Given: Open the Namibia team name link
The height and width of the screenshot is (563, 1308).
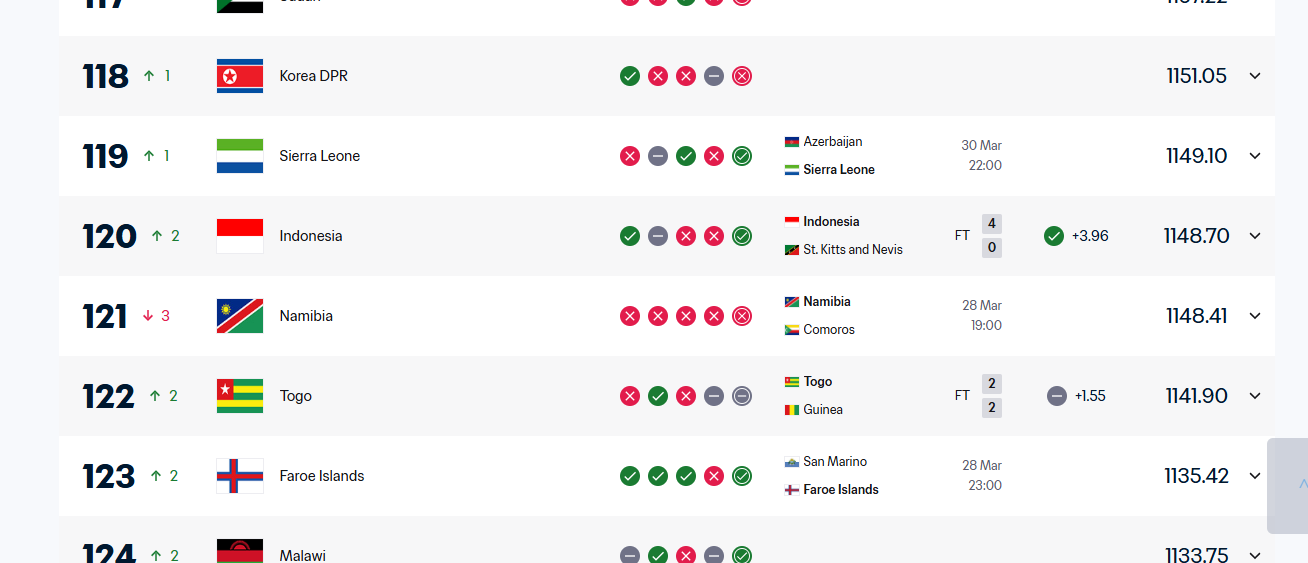Looking at the screenshot, I should [306, 316].
